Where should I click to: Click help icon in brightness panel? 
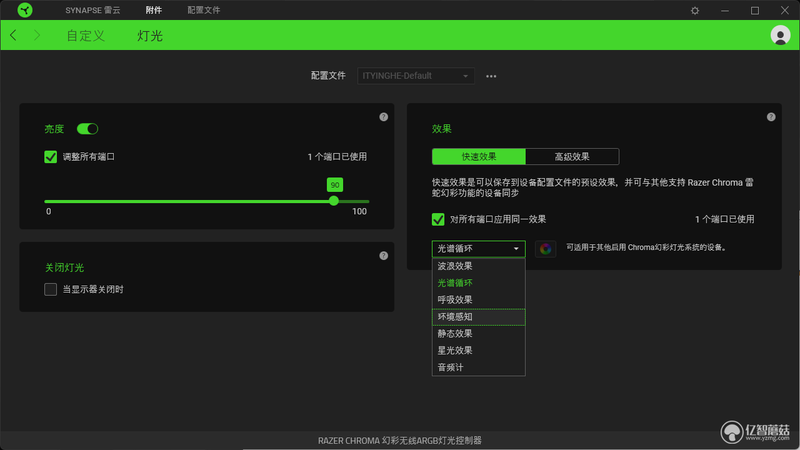point(384,117)
